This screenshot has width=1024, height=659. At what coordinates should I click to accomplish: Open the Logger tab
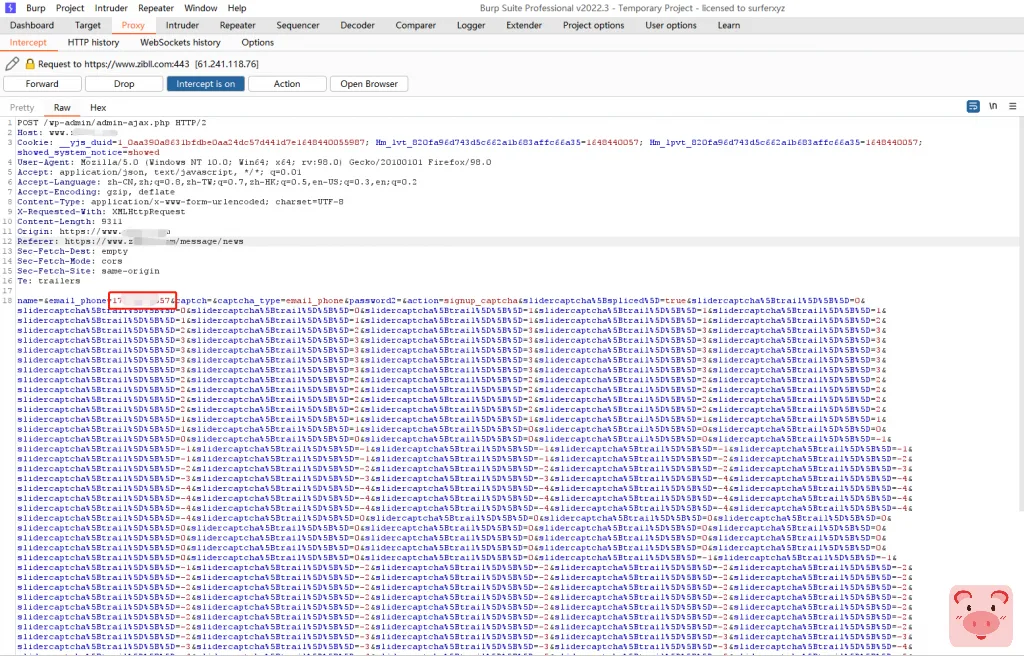click(471, 25)
